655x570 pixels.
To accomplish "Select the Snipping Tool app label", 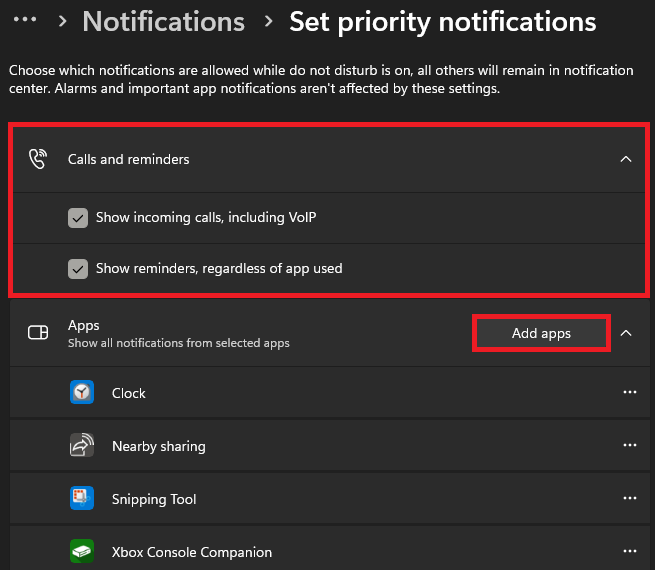I will coord(154,499).
